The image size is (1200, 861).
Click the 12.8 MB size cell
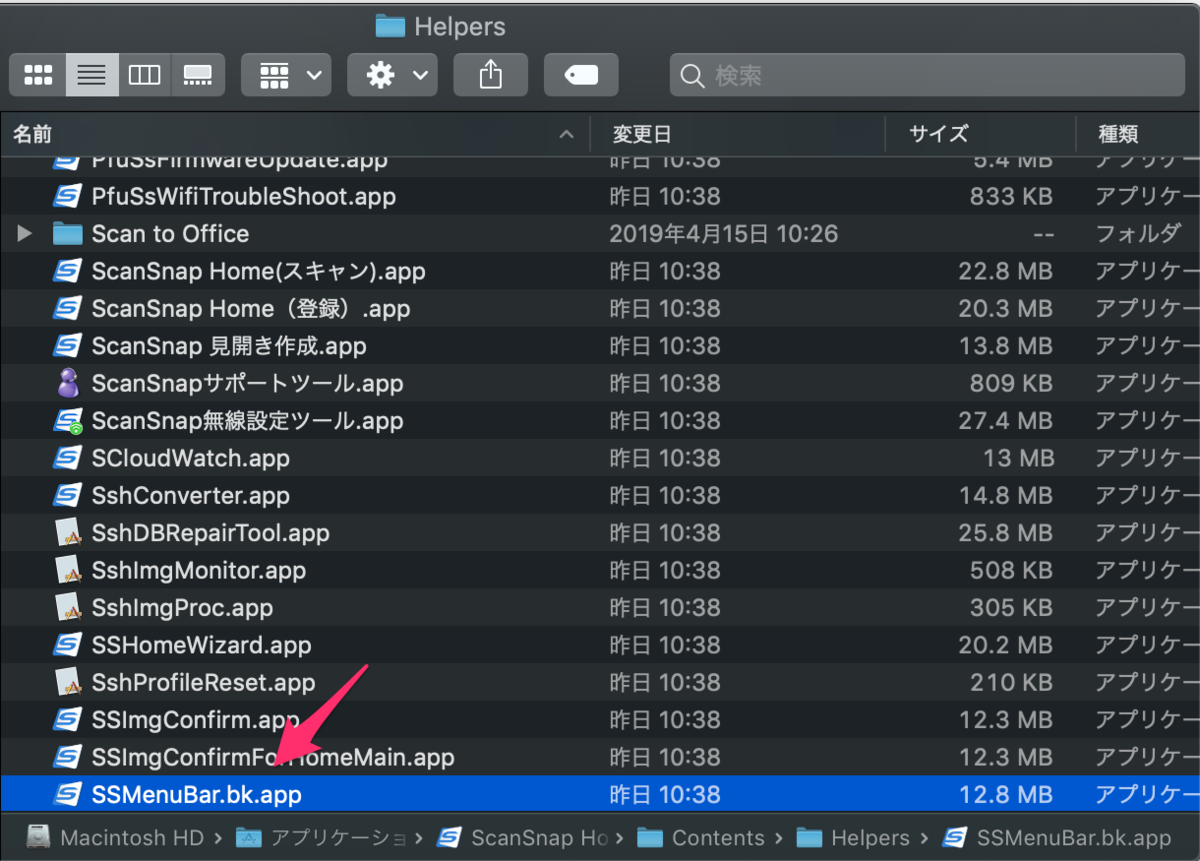tap(1005, 795)
